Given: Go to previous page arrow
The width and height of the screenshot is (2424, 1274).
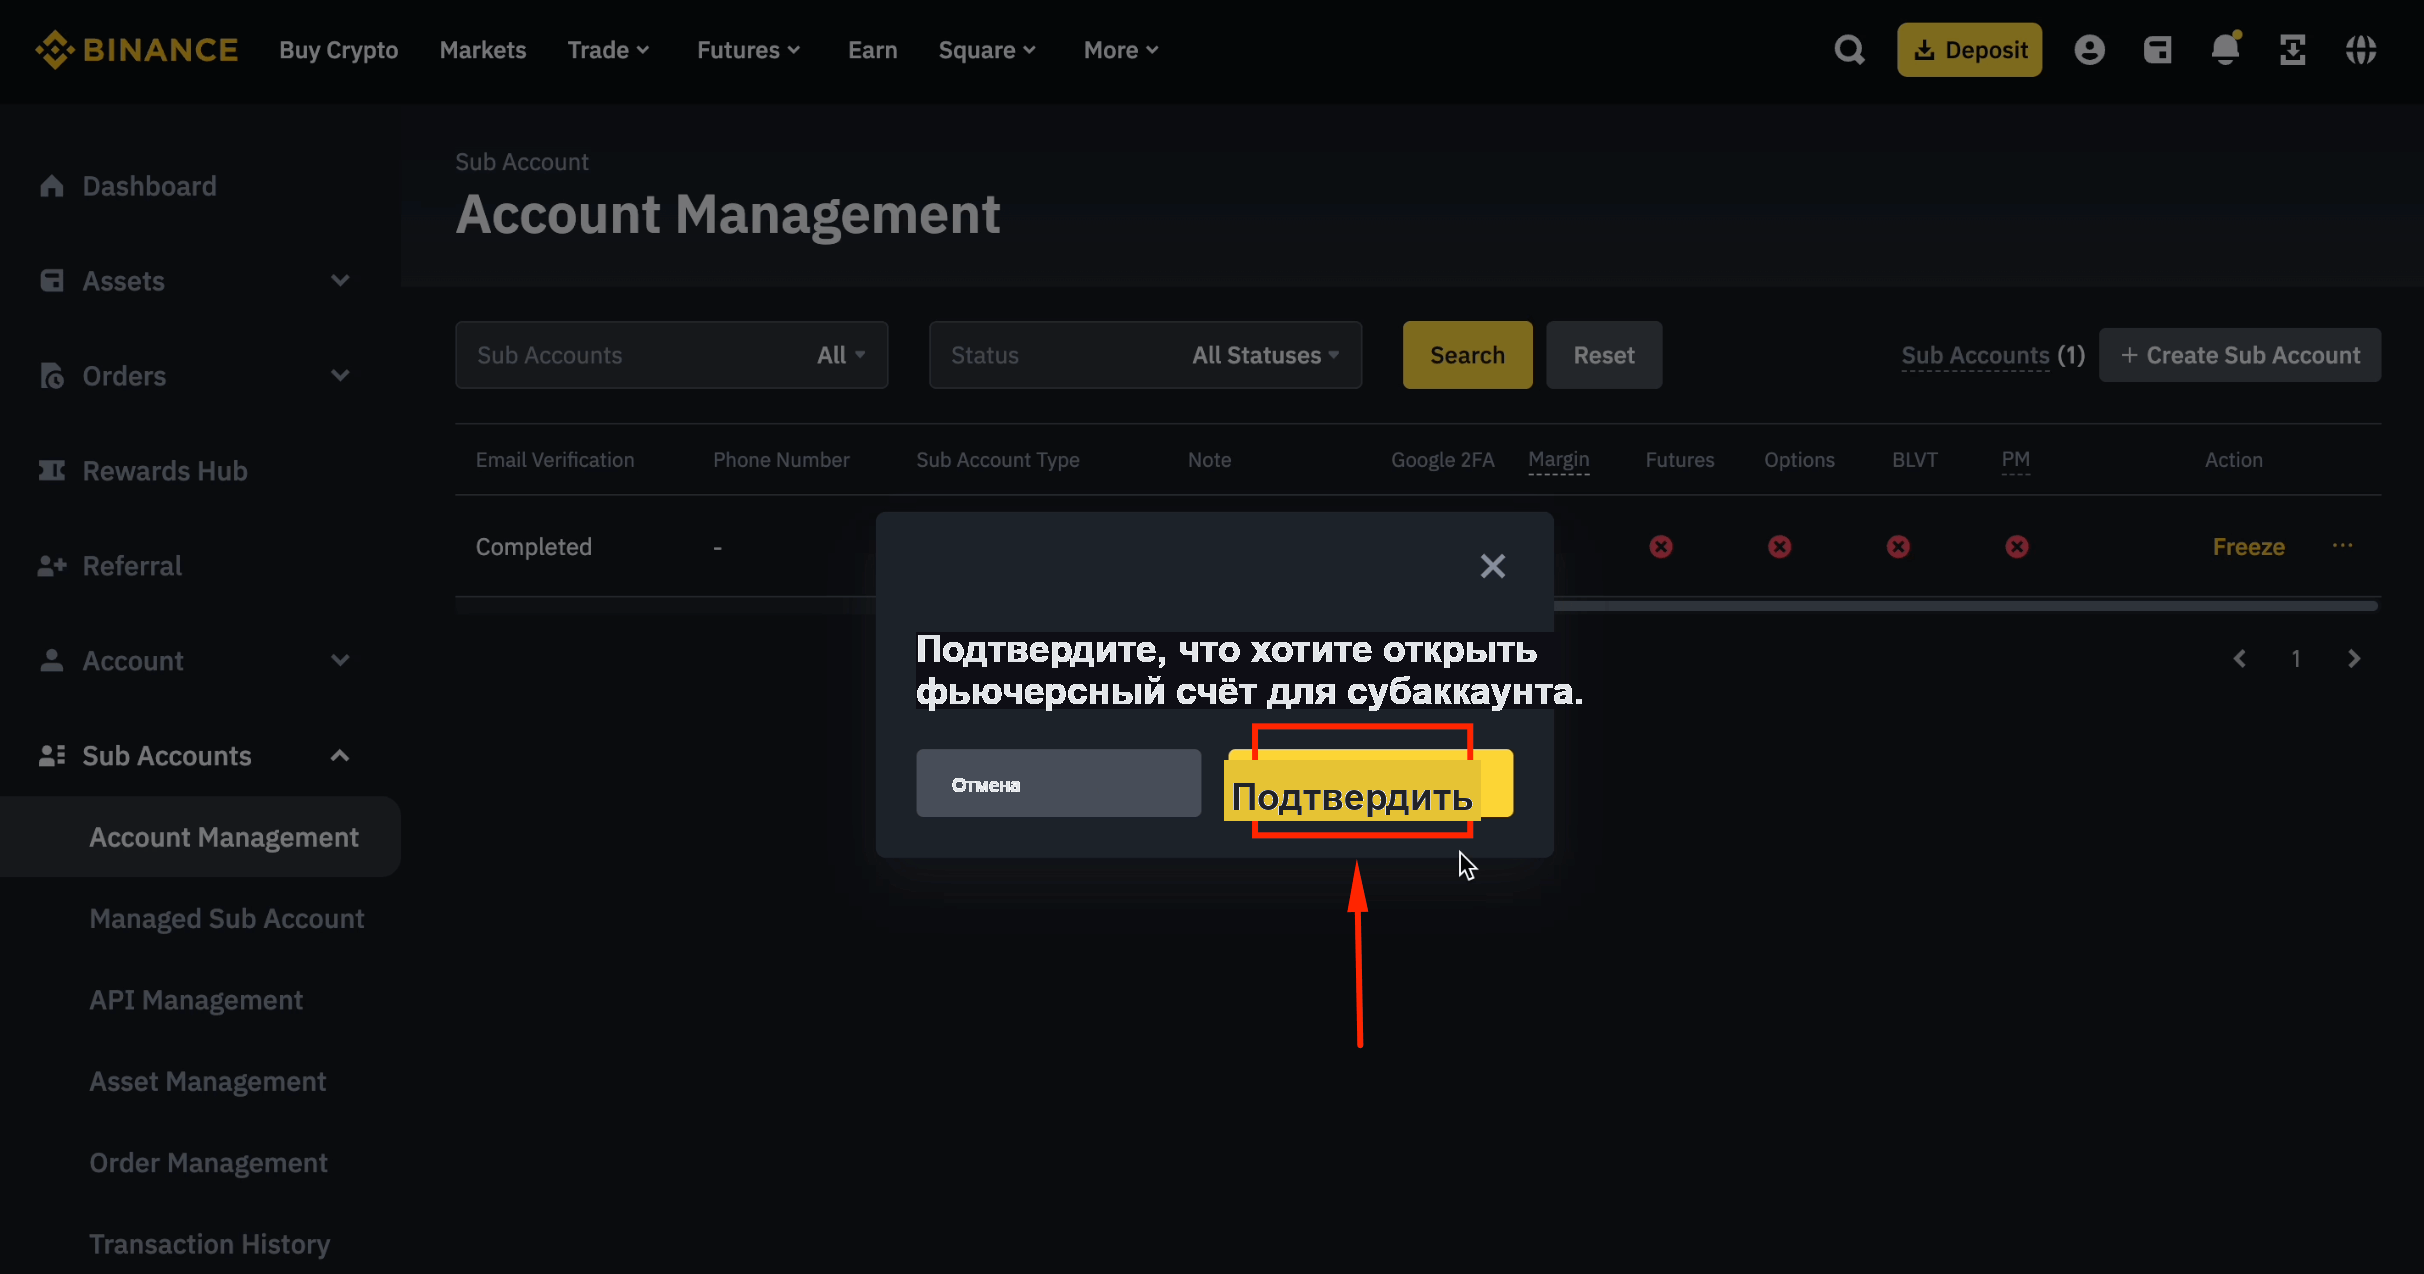Looking at the screenshot, I should coord(2240,659).
